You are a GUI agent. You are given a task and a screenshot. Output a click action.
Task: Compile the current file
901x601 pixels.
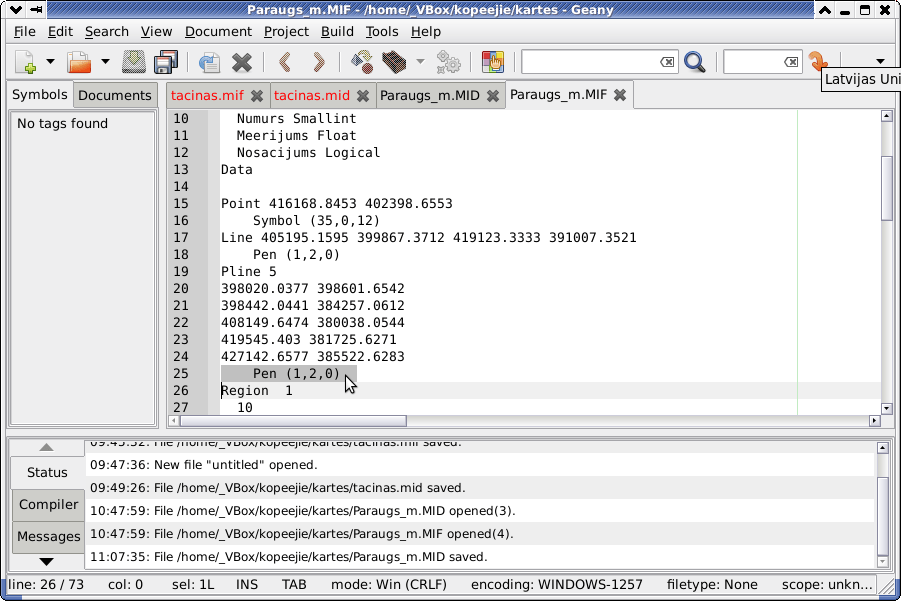point(361,61)
